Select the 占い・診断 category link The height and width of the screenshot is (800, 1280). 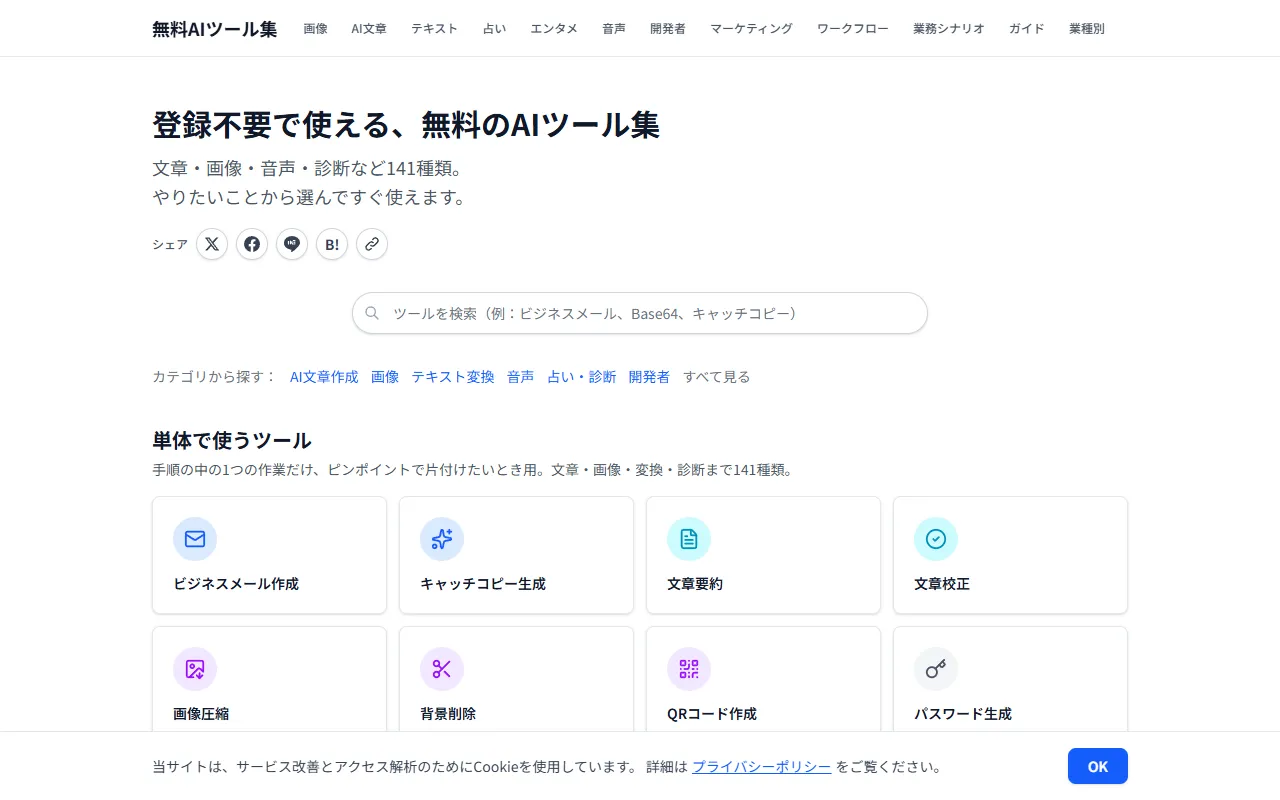tap(582, 377)
